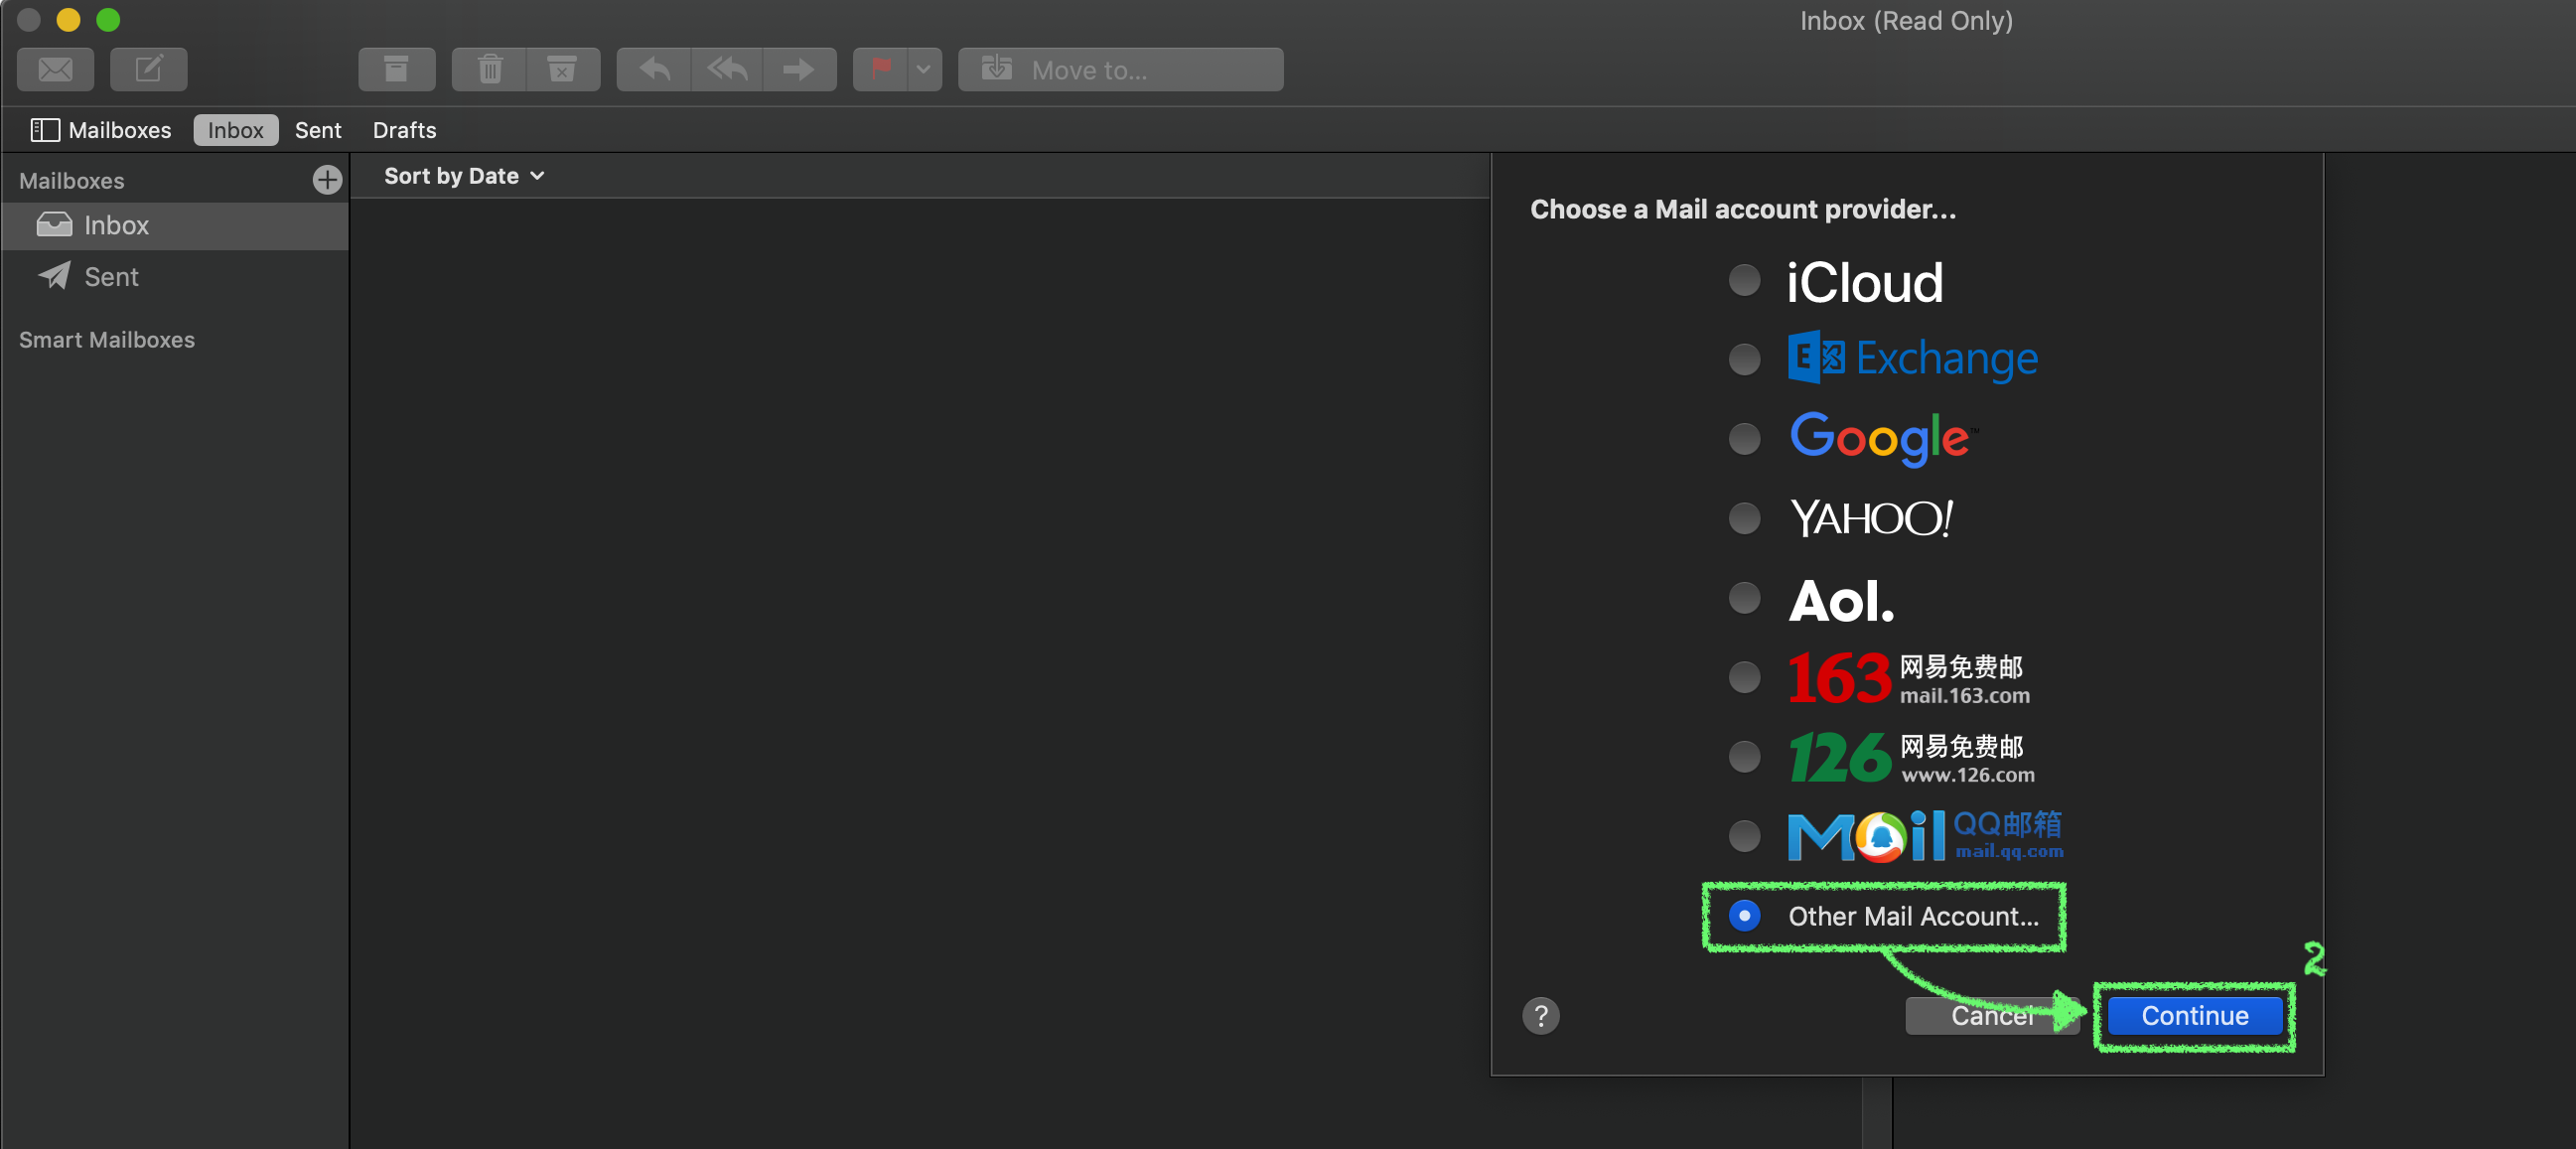This screenshot has width=2576, height=1149.
Task: Choose the Yahoo provider radio button
Action: coord(1744,518)
